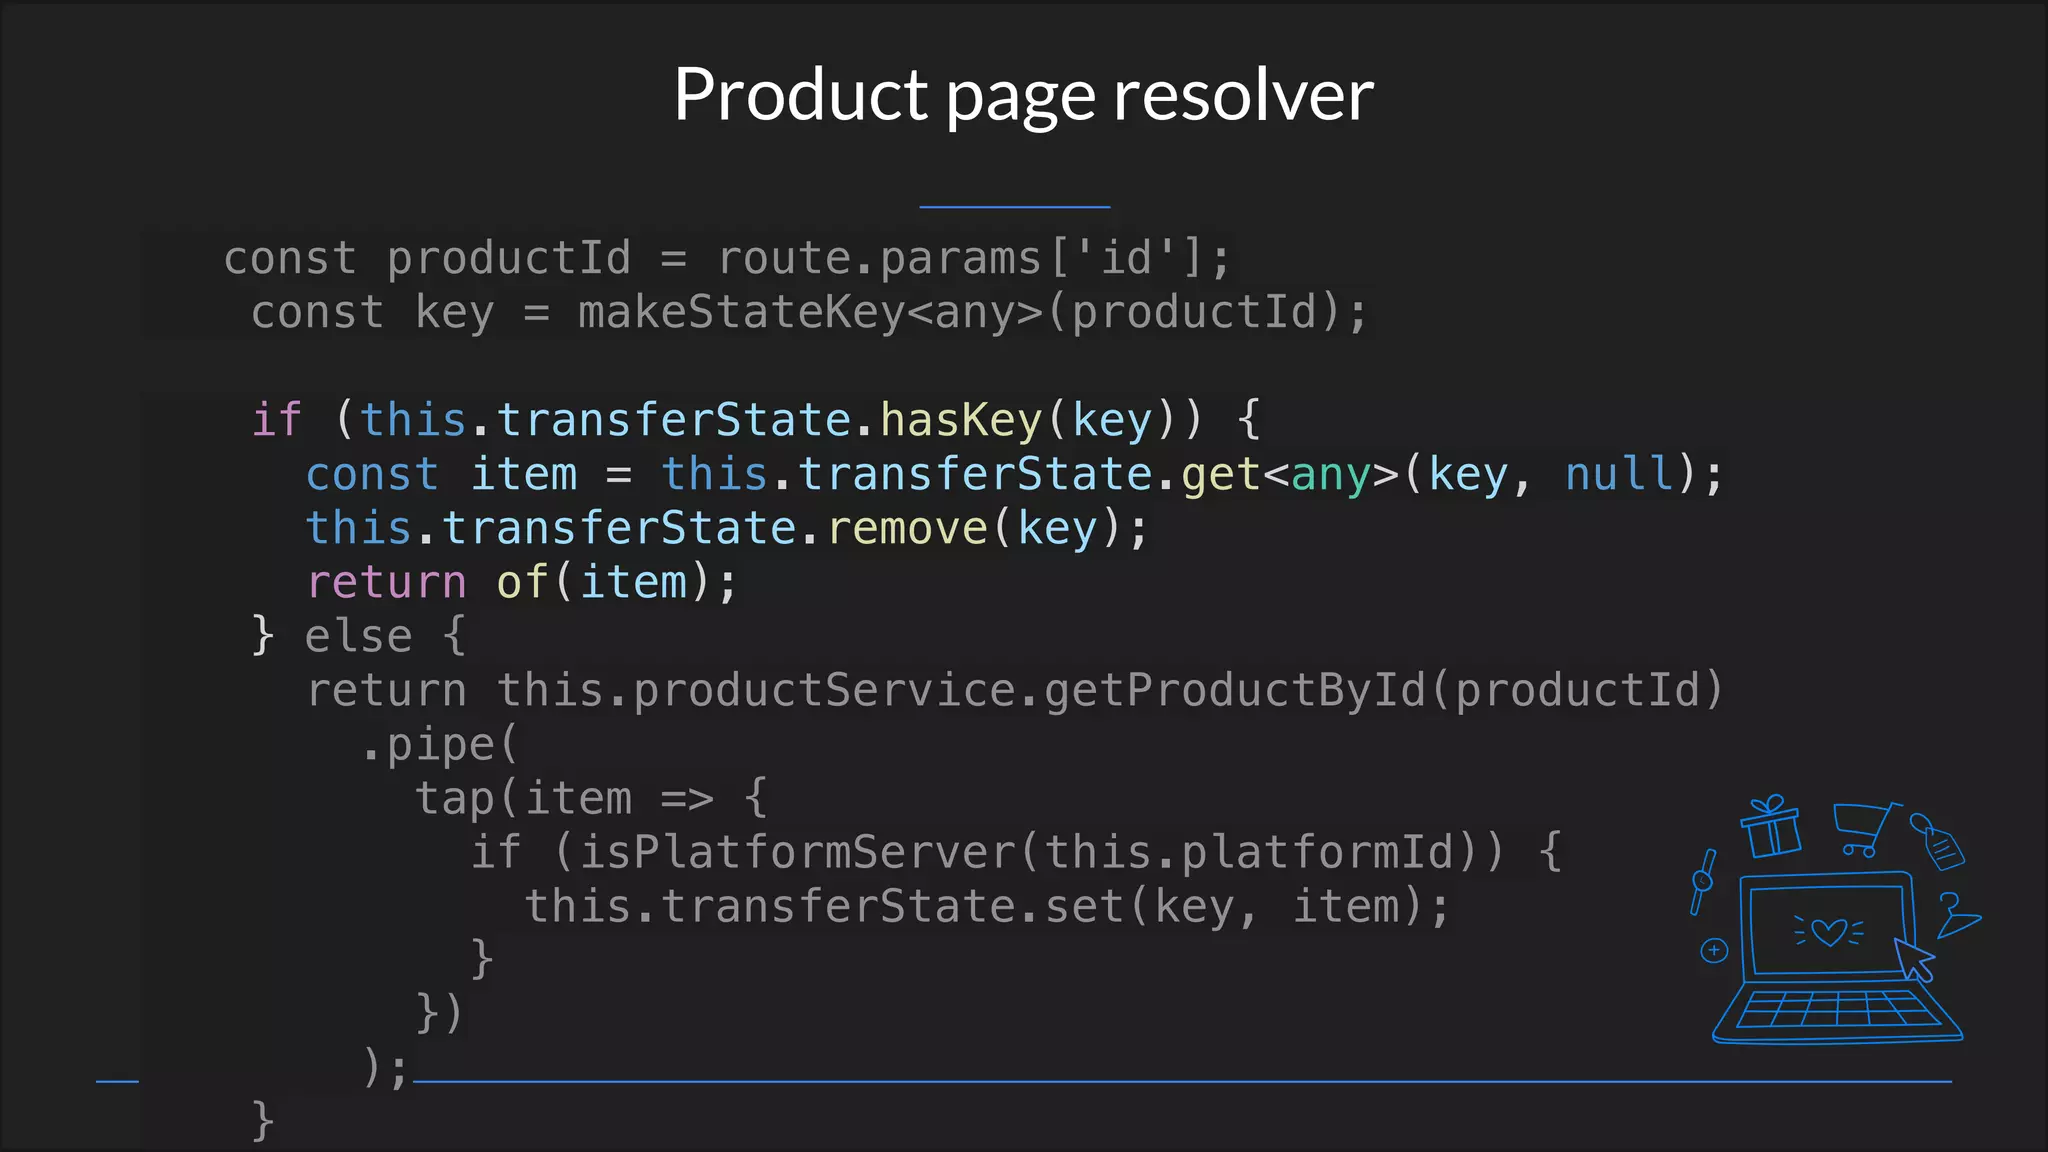Click the word remove in code
2048x1152 pixels.
click(x=908, y=528)
